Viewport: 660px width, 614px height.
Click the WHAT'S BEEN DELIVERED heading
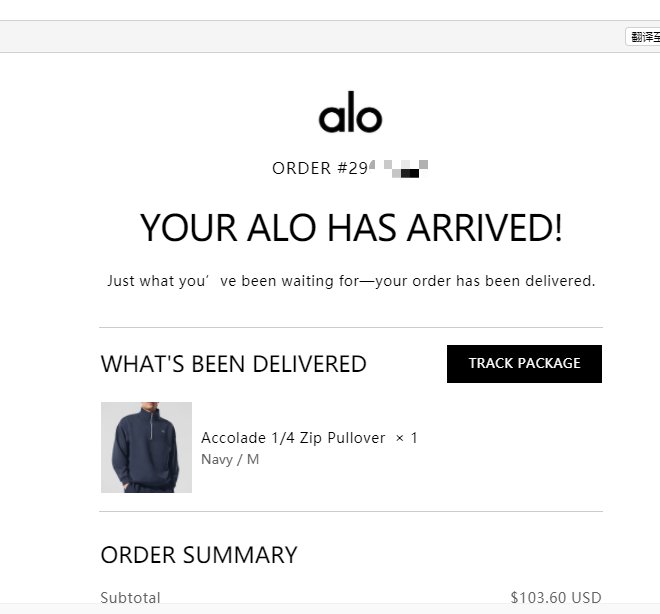[x=234, y=364]
